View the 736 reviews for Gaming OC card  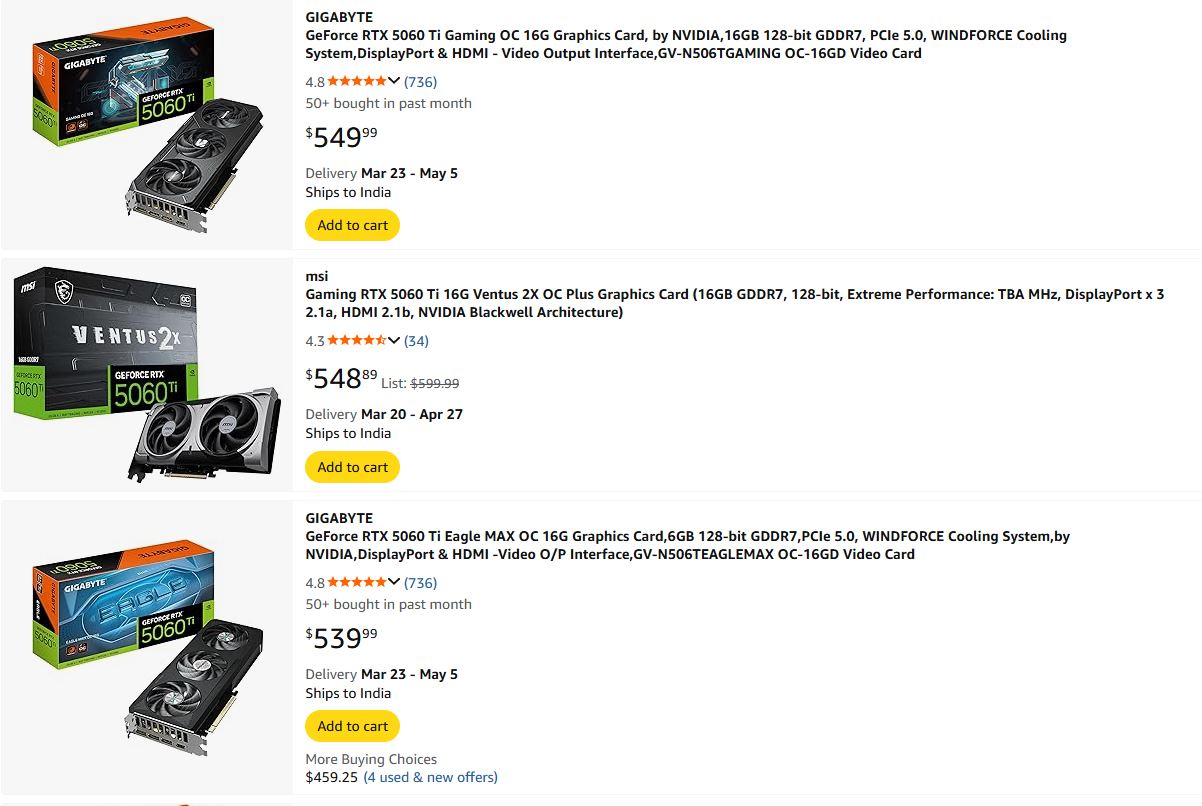(420, 82)
